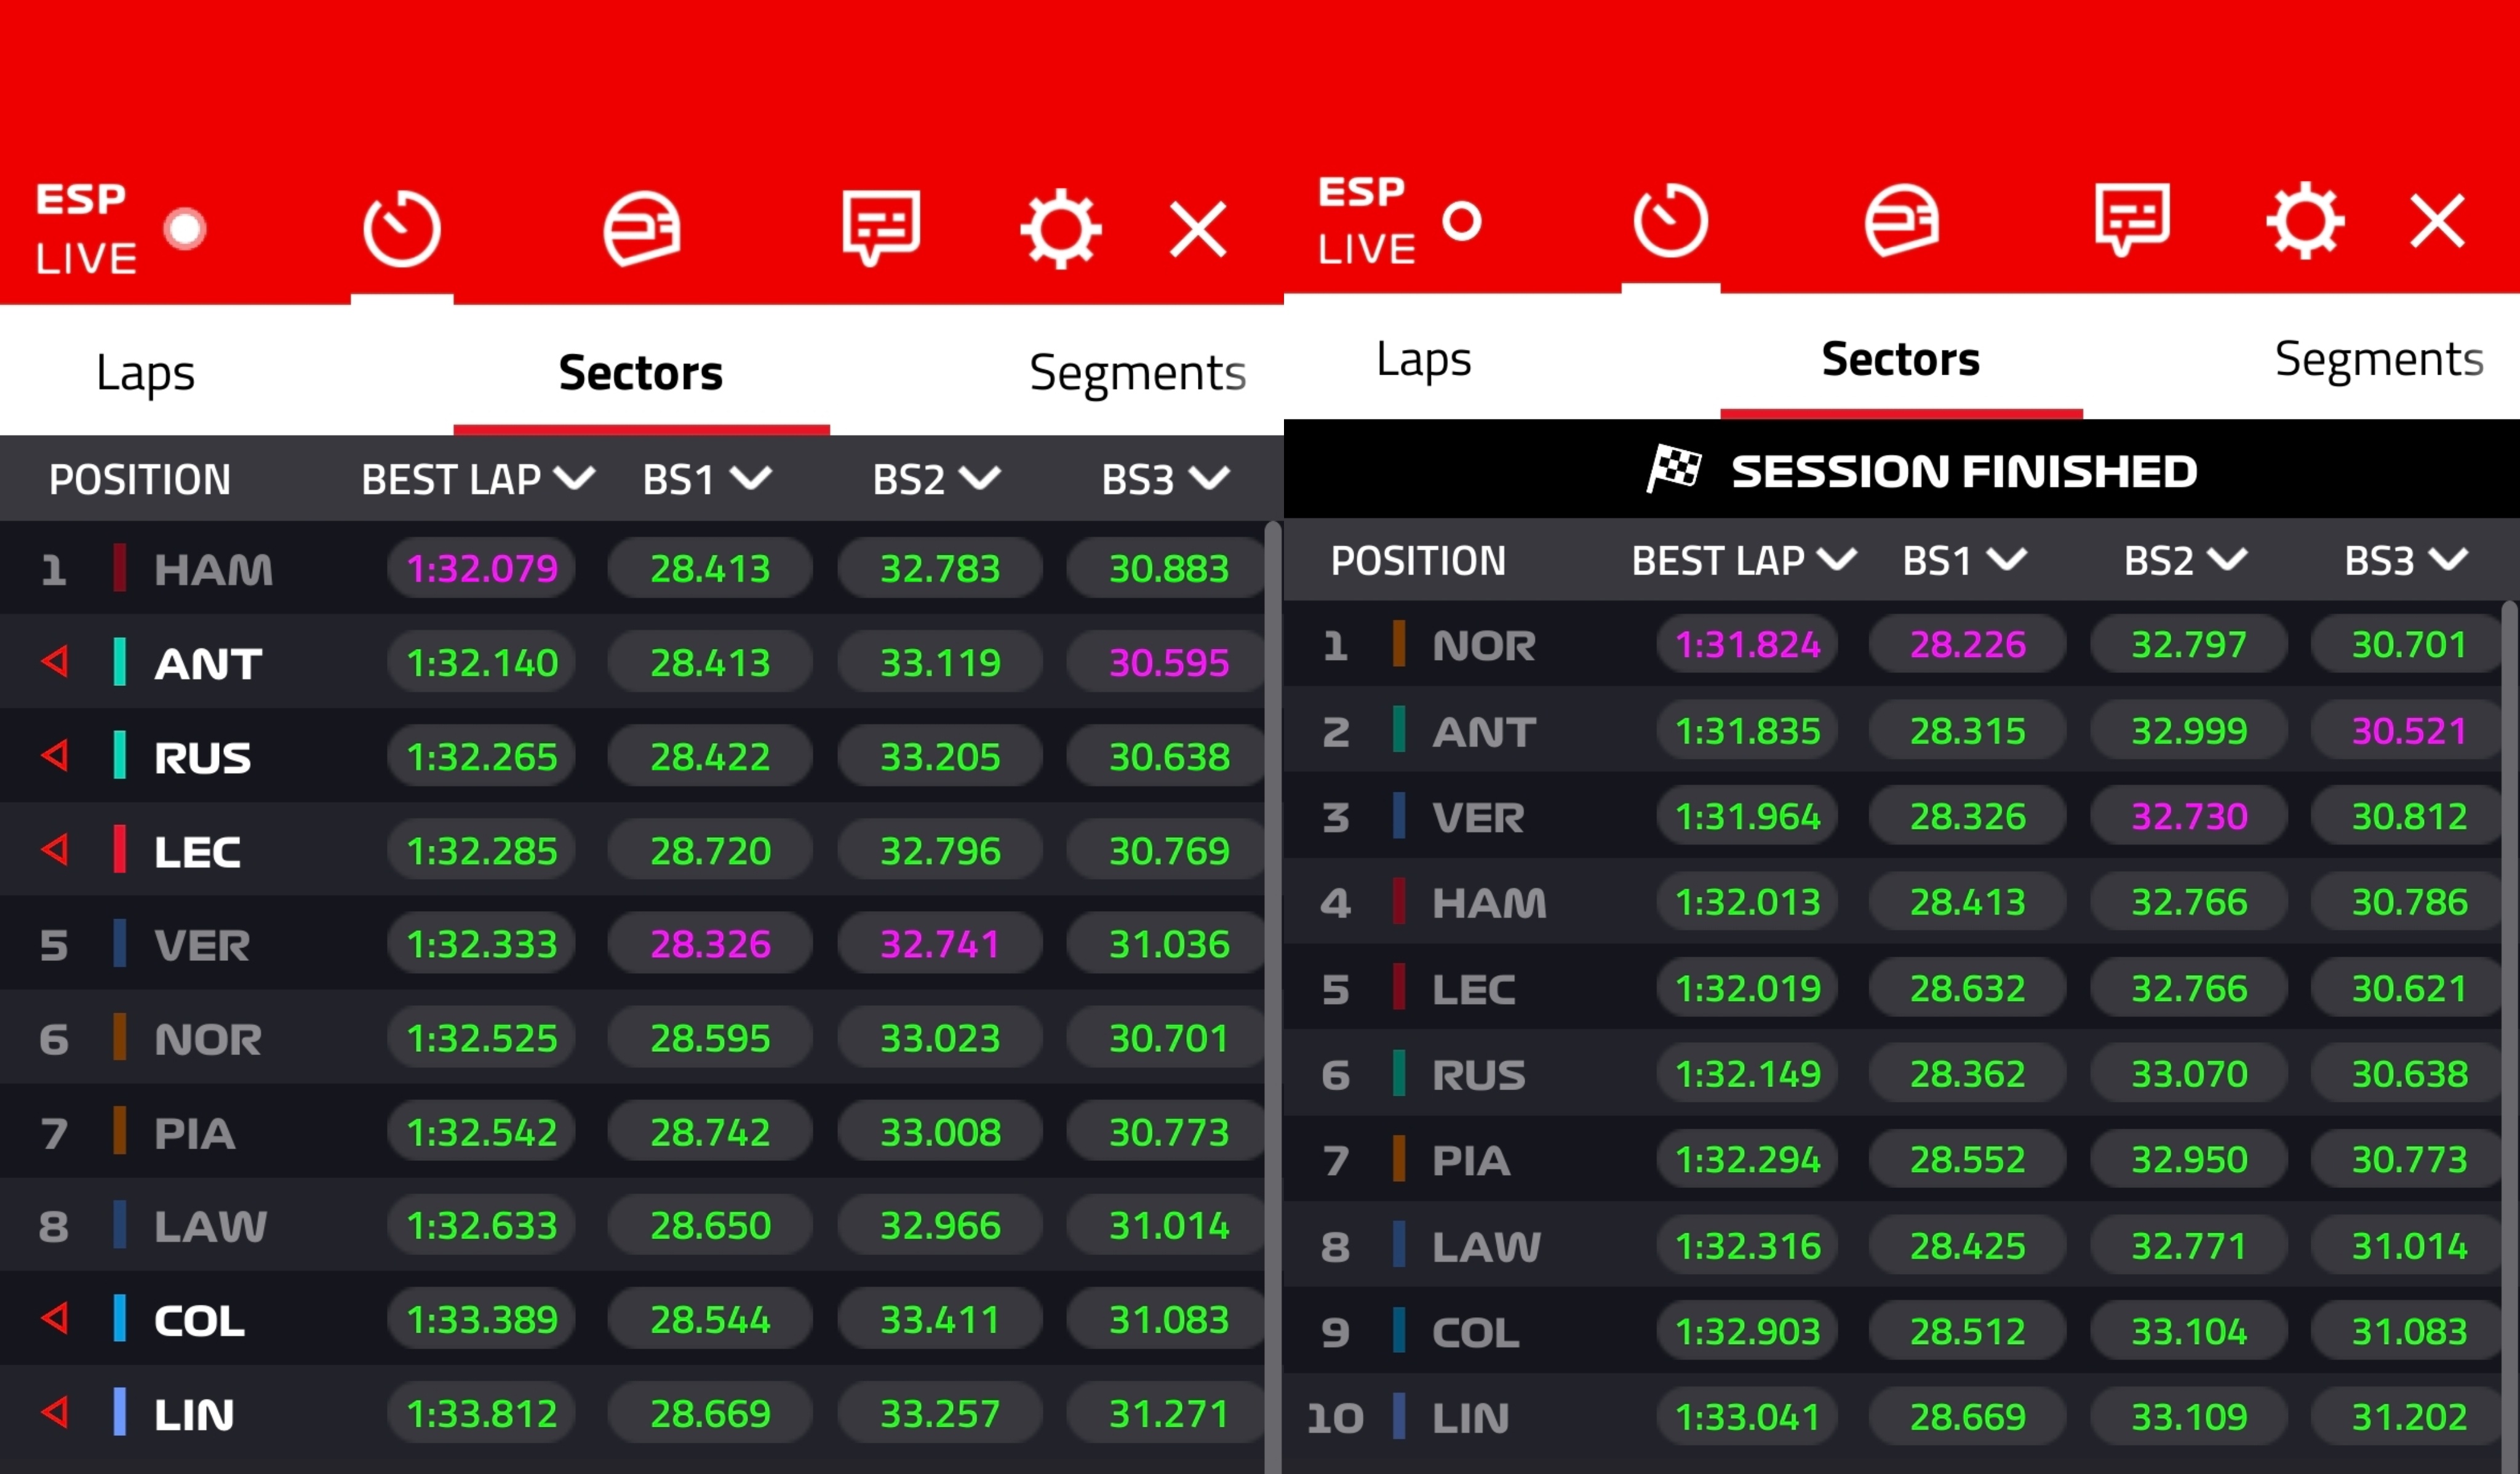
Task: Click the red arrow beside LEC in left panel
Action: click(55, 850)
